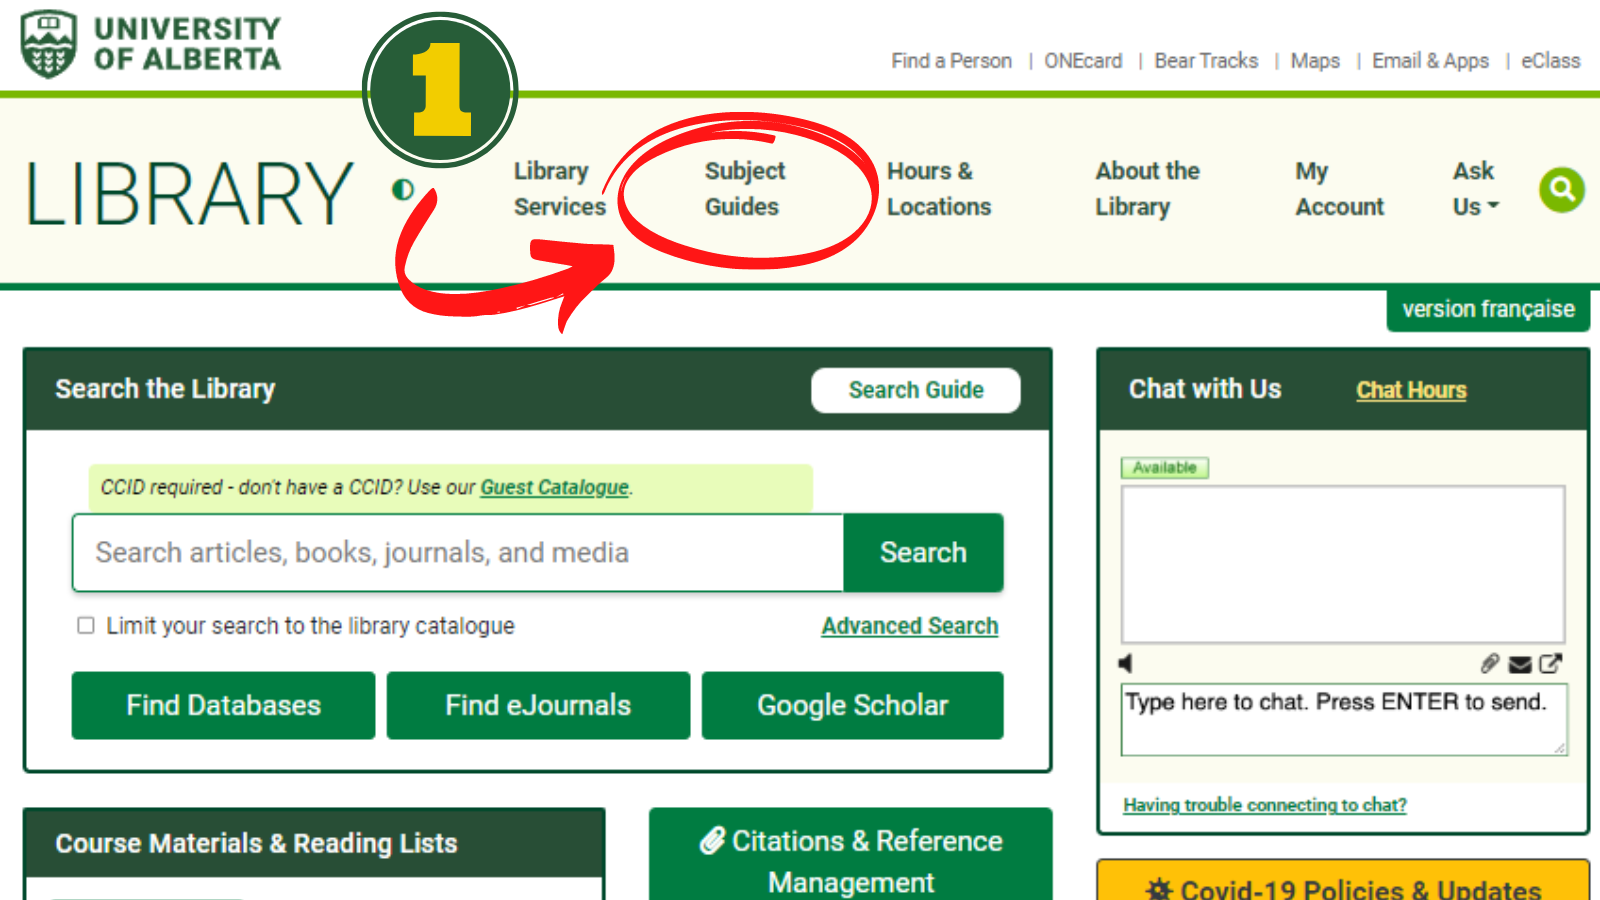Click the Find a Person link
1600x900 pixels.
click(951, 61)
